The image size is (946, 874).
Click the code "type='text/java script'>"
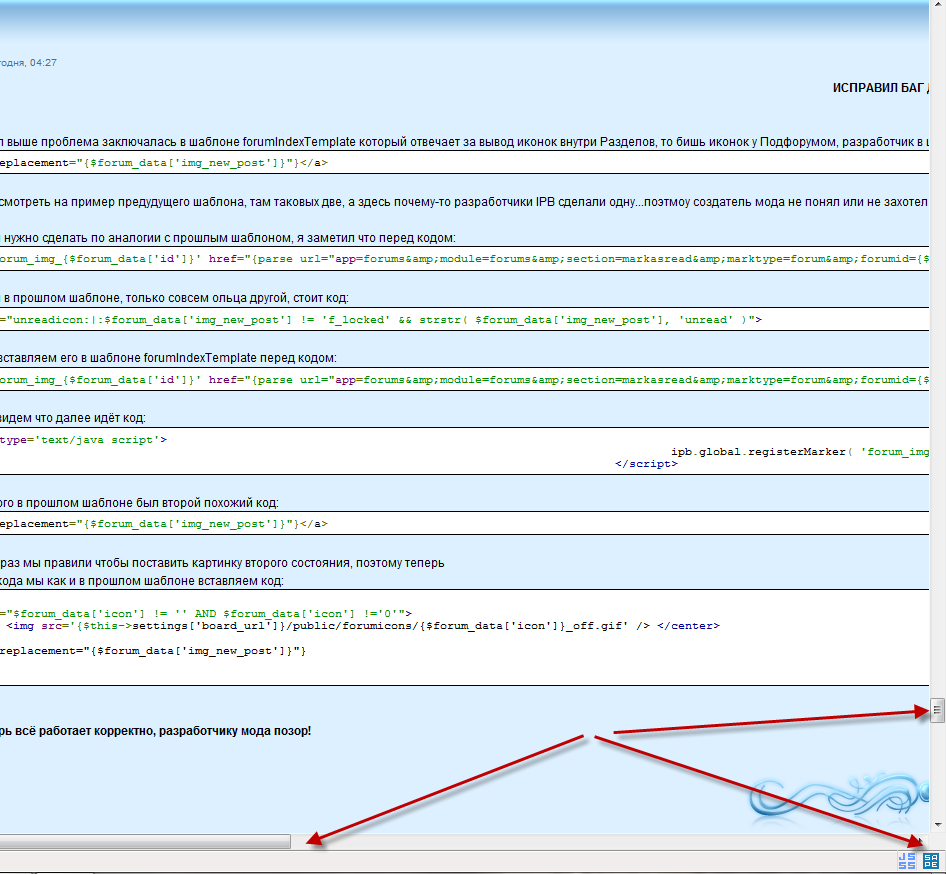pos(83,440)
